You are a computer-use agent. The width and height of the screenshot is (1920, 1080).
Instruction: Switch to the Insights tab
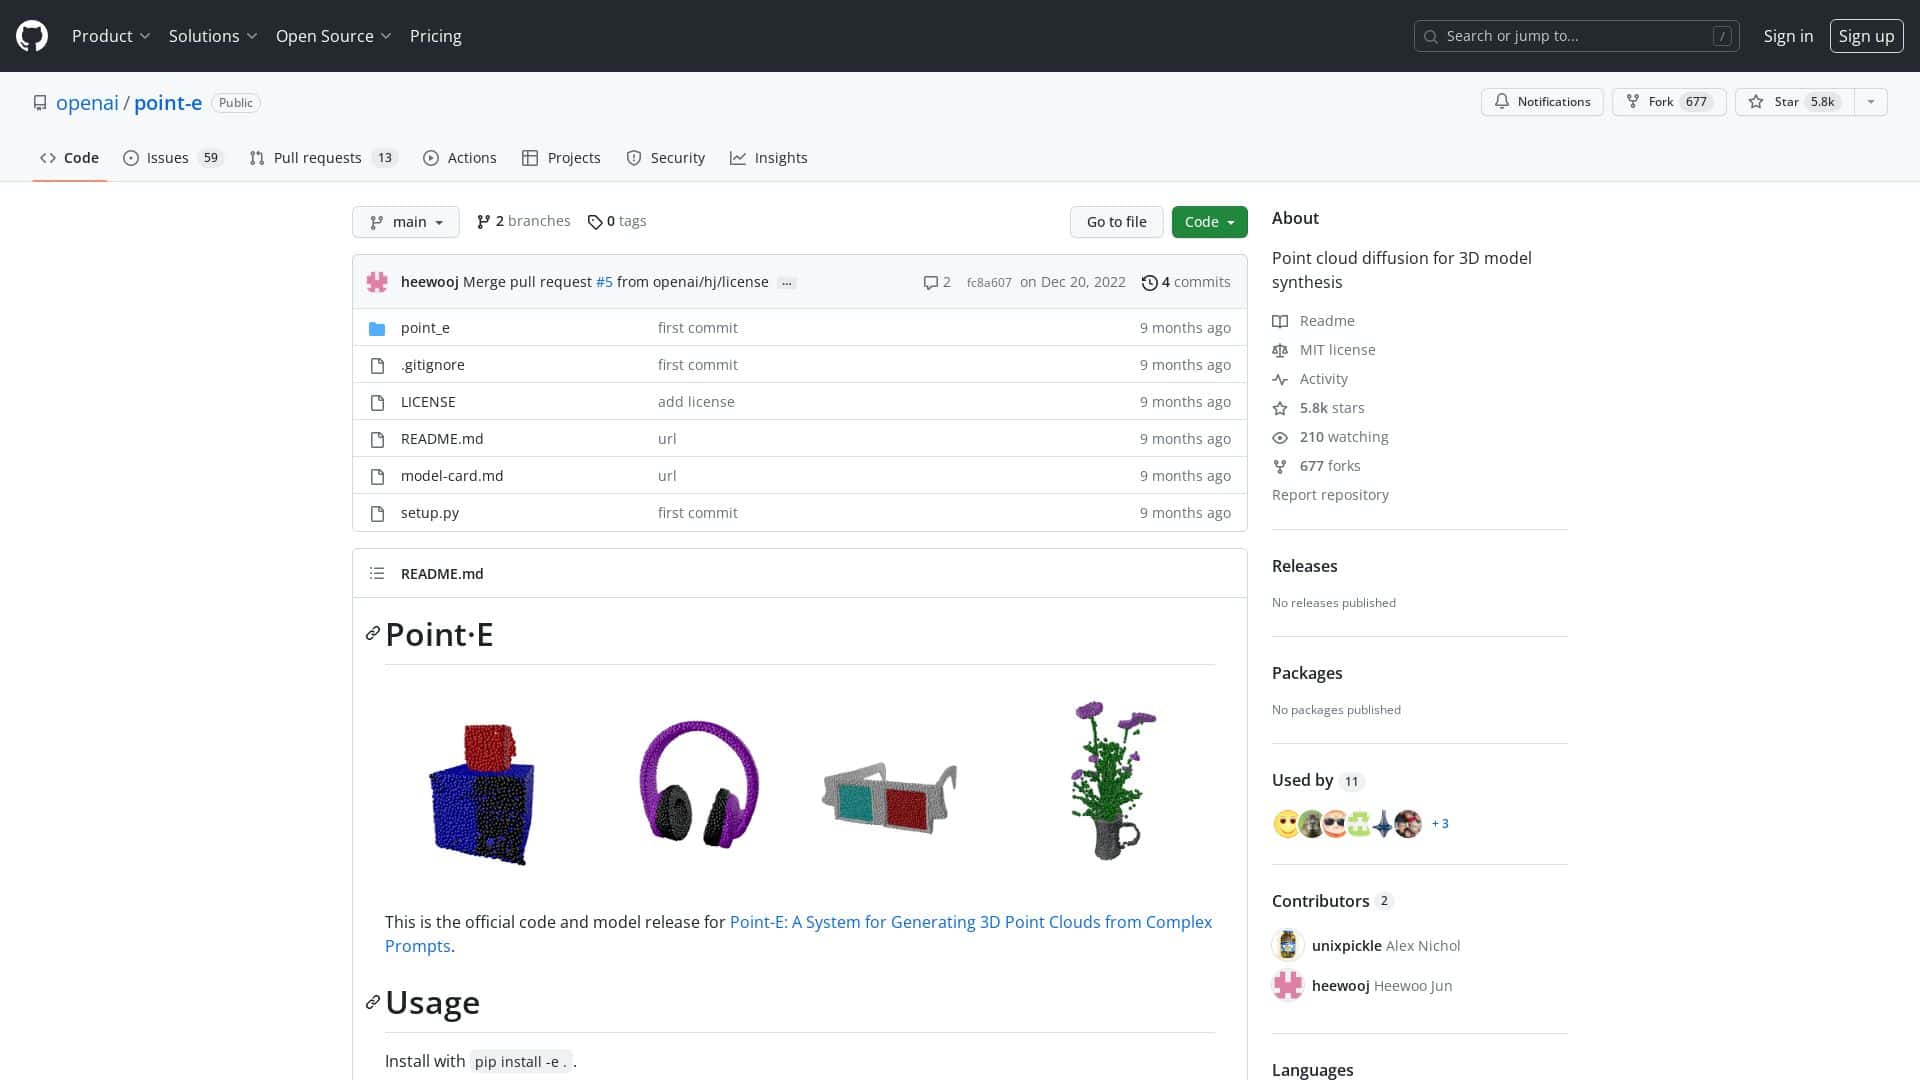(769, 158)
